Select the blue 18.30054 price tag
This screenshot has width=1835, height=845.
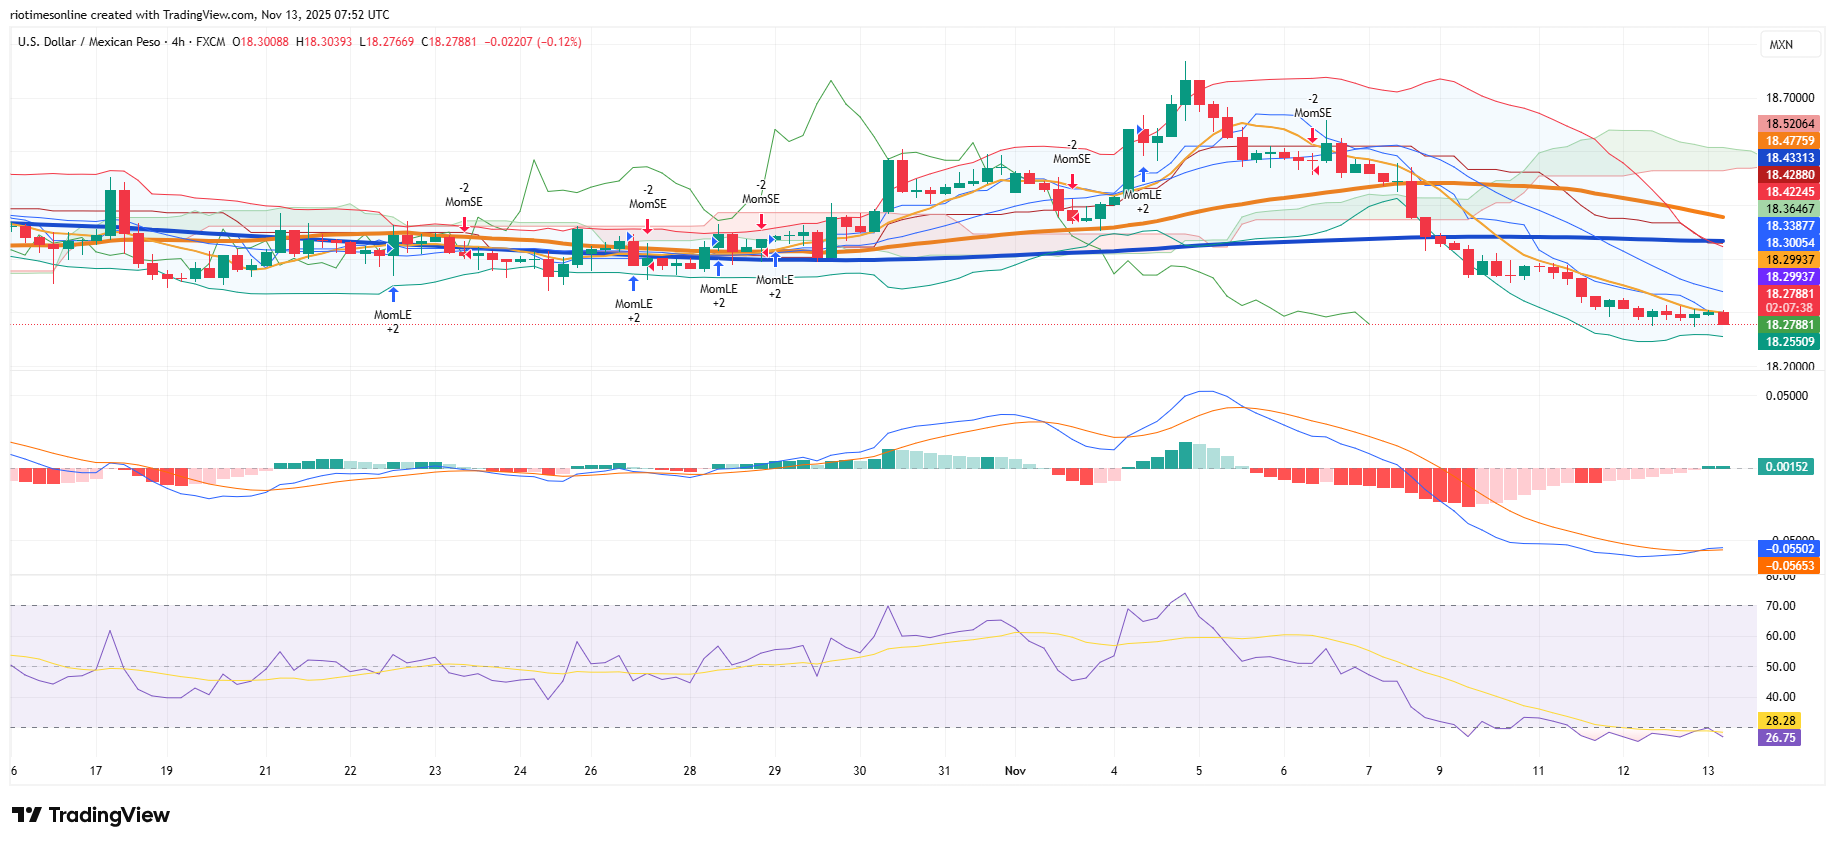(1790, 243)
